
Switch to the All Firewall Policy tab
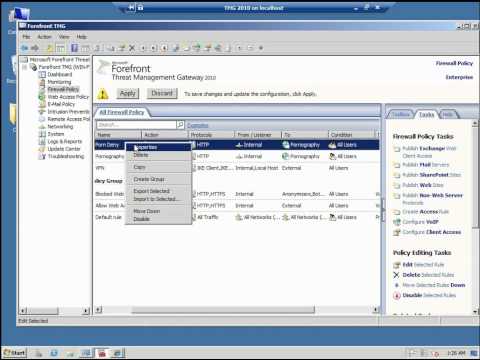(x=122, y=113)
